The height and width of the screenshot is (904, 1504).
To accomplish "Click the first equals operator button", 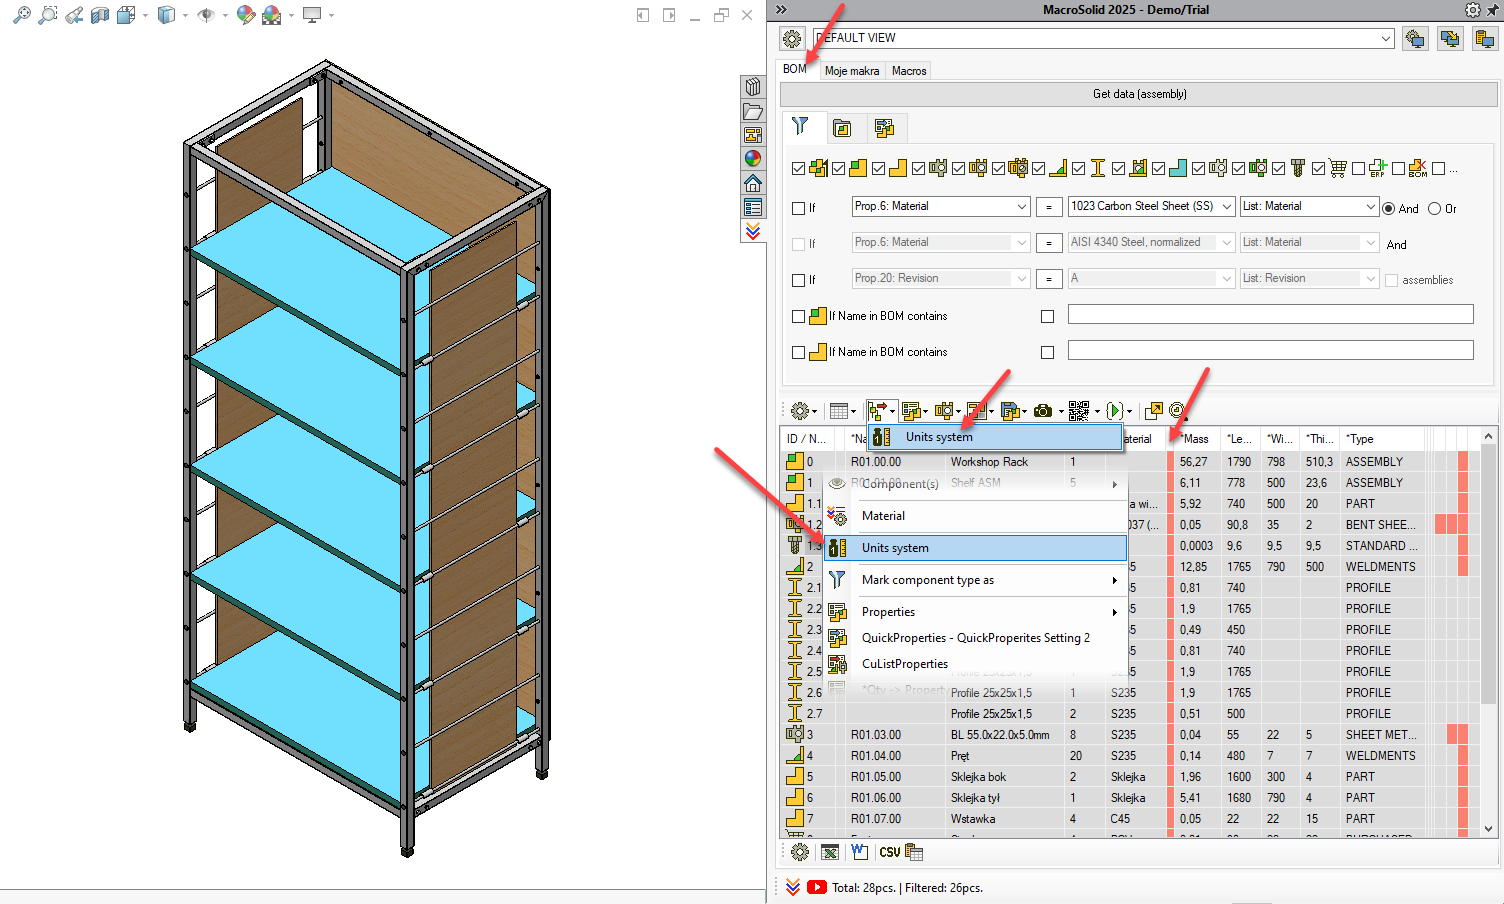I will pyautogui.click(x=1048, y=207).
